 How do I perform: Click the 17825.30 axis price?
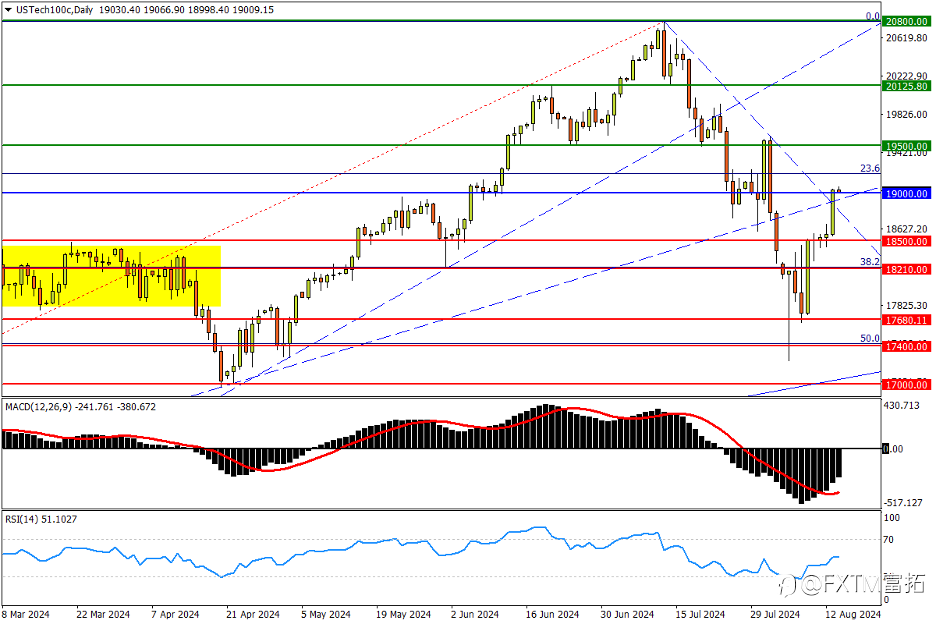(907, 305)
